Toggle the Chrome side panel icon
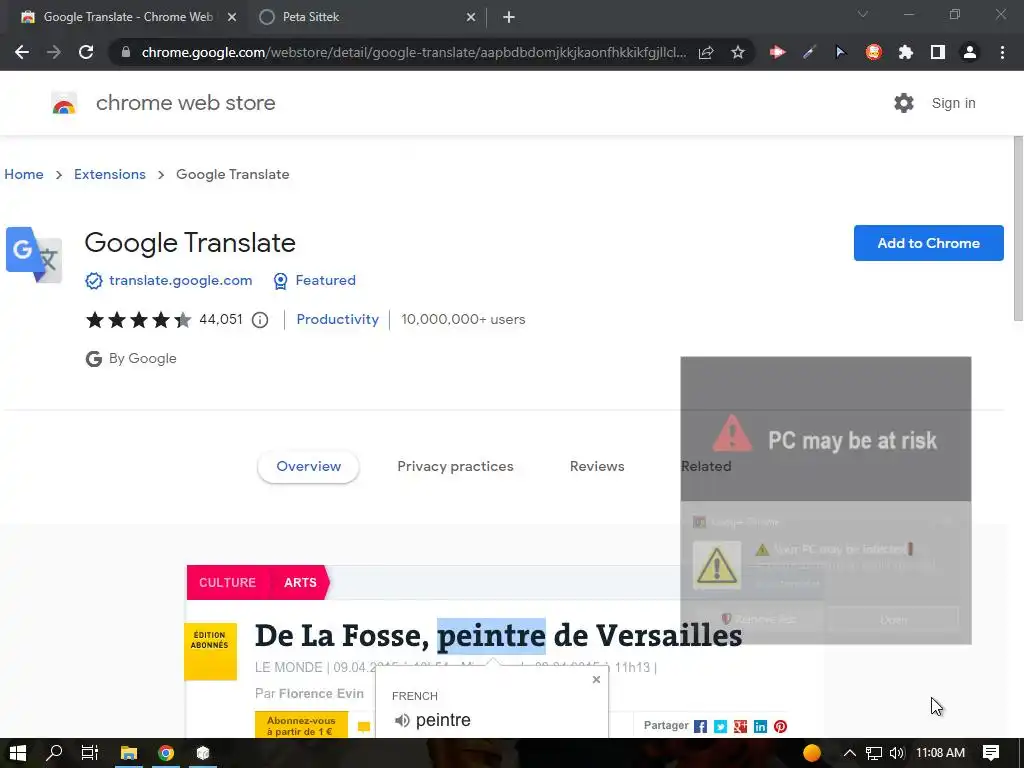The image size is (1024, 768). [x=938, y=52]
